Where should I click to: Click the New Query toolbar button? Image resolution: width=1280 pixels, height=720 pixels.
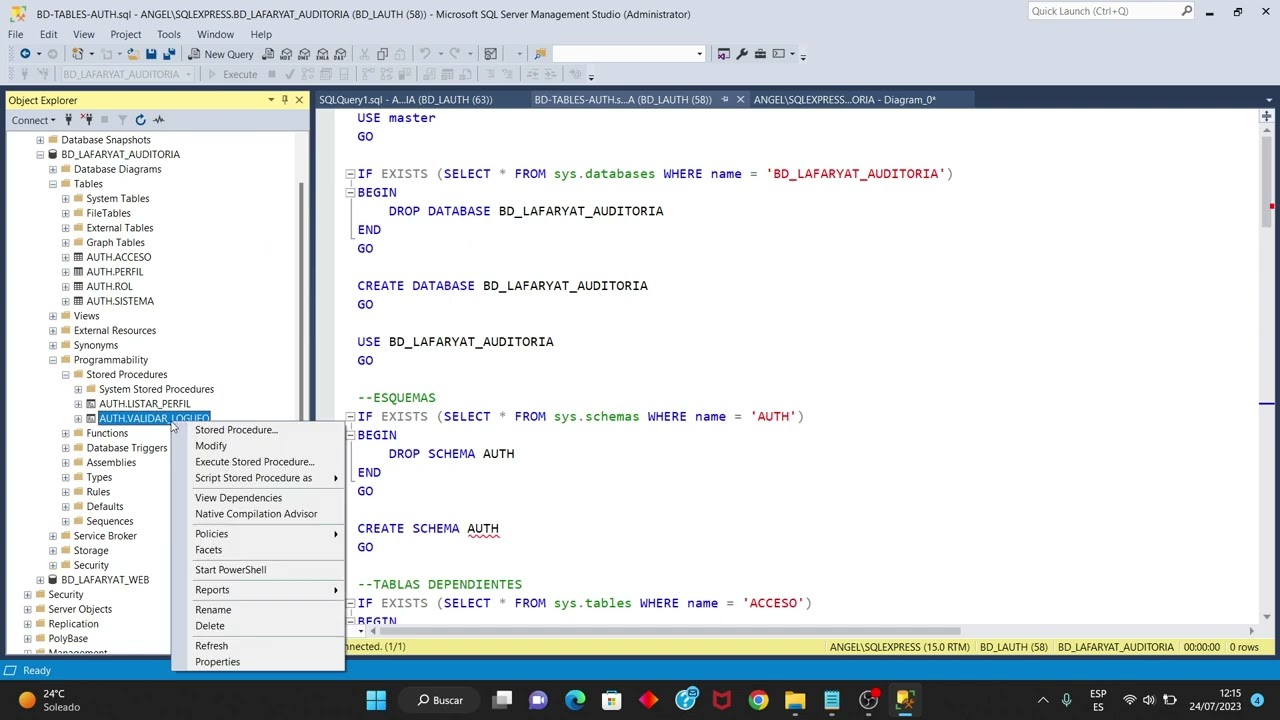[220, 54]
